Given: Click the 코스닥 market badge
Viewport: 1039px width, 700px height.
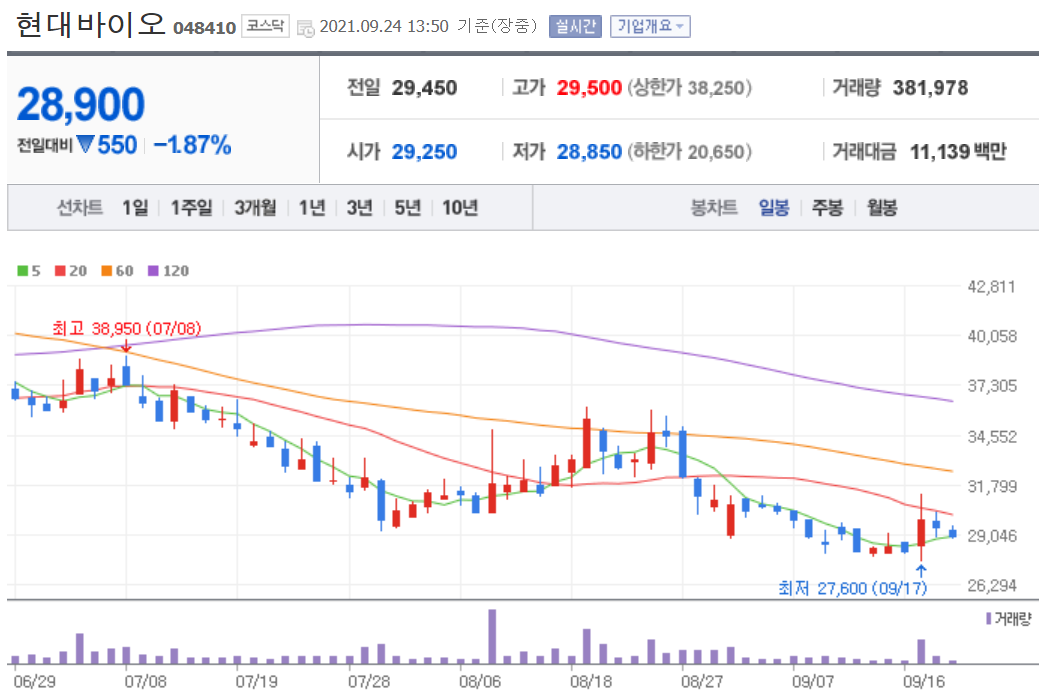Looking at the screenshot, I should click(x=265, y=26).
